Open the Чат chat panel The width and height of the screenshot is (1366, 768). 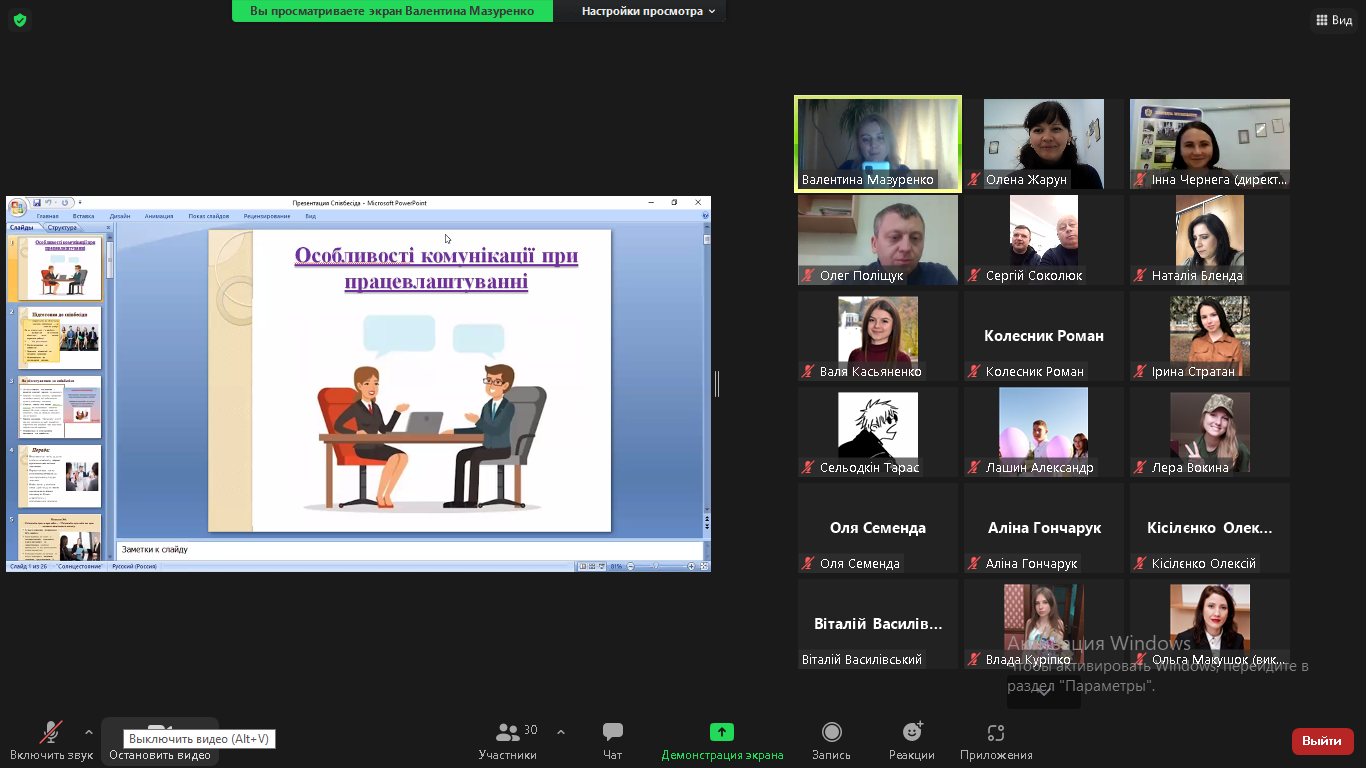coord(613,742)
